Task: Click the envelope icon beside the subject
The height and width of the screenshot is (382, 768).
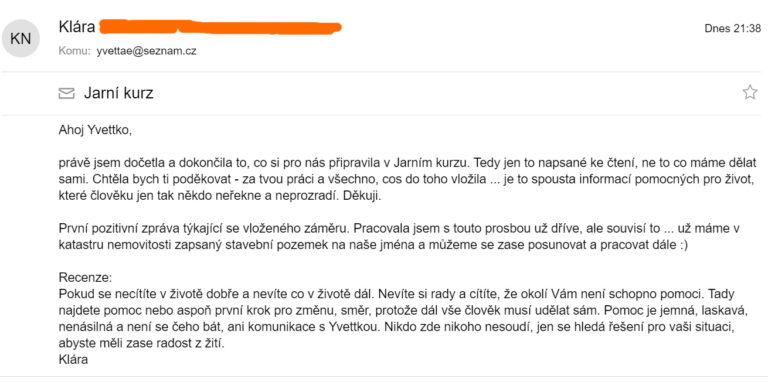Action: click(66, 93)
